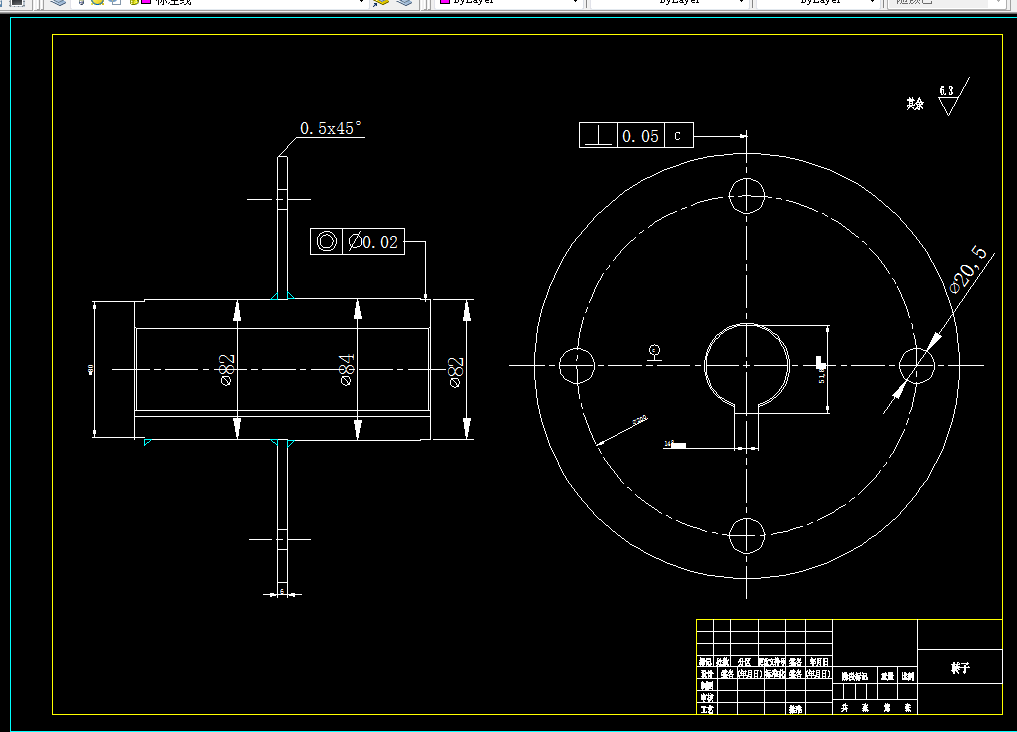Select the right bolt hole circle
Image resolution: width=1017 pixels, height=732 pixels.
click(x=917, y=365)
